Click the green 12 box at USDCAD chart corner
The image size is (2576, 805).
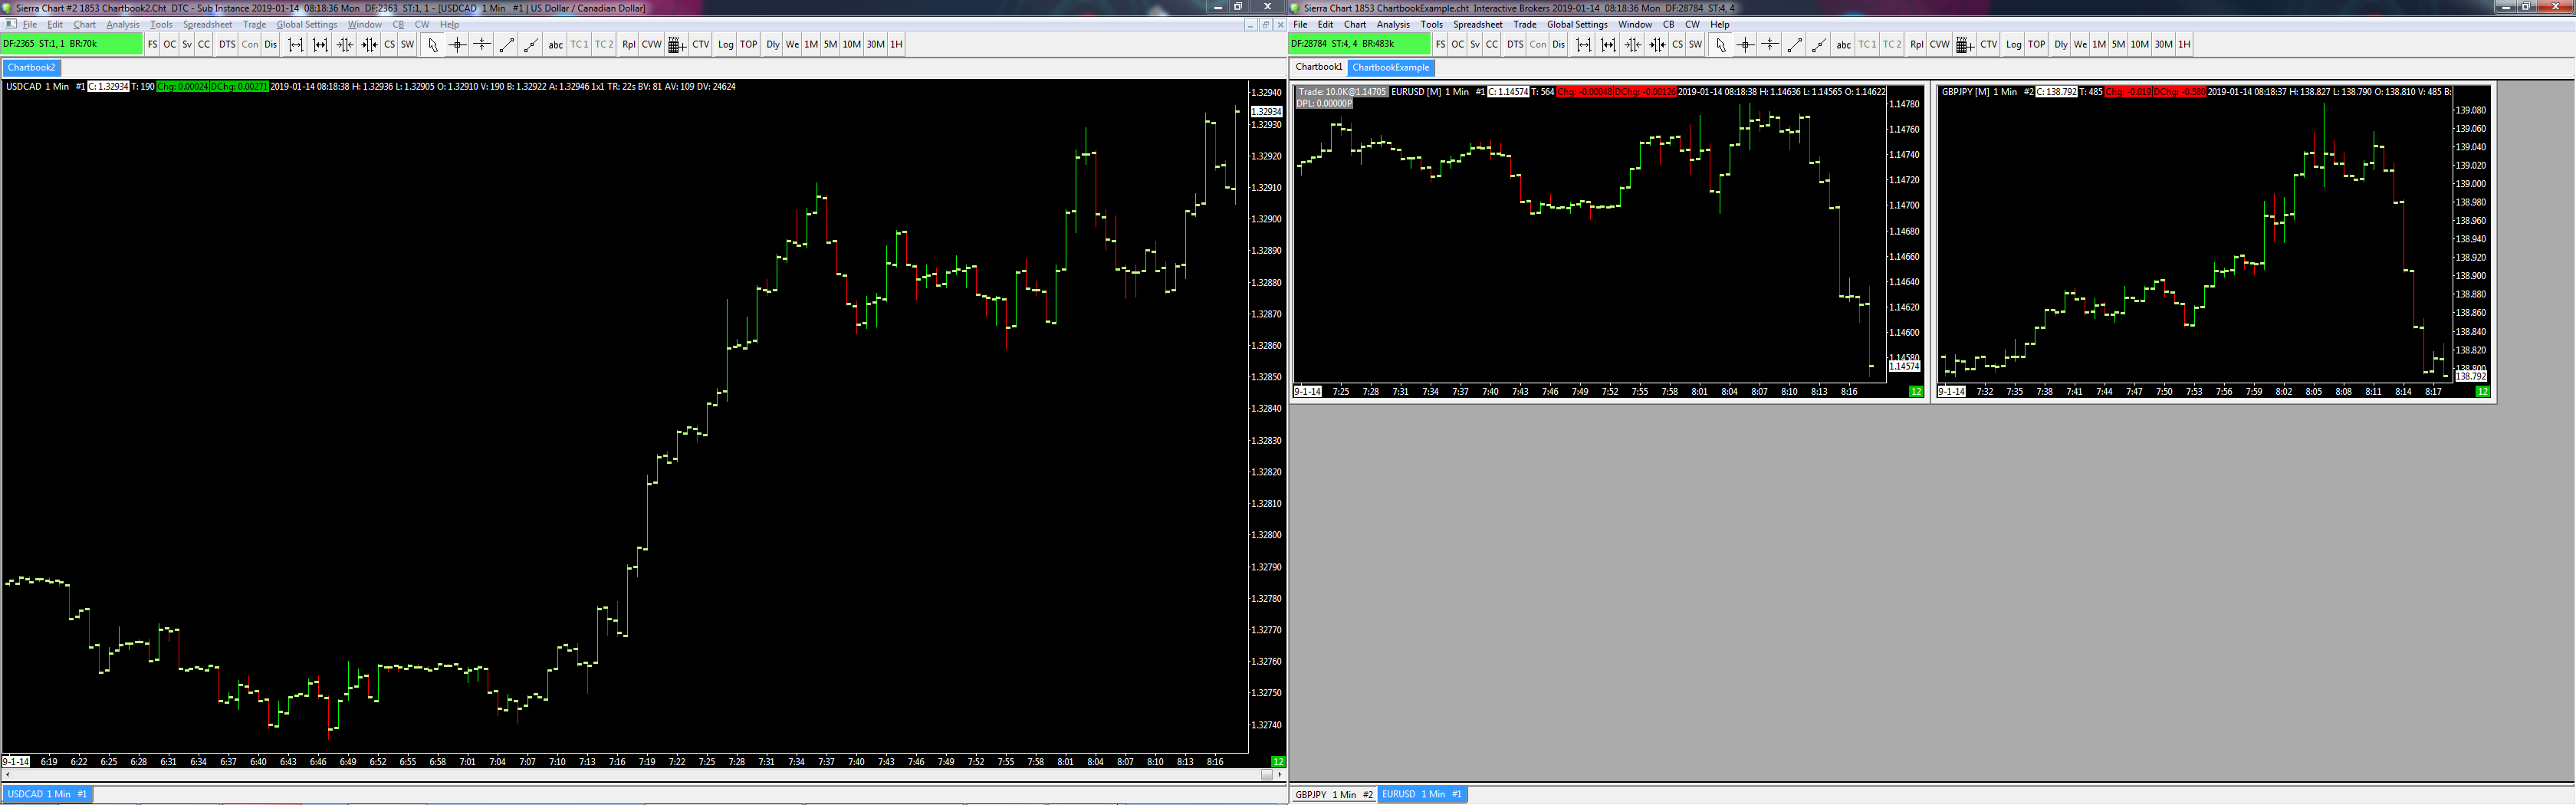[x=1277, y=761]
